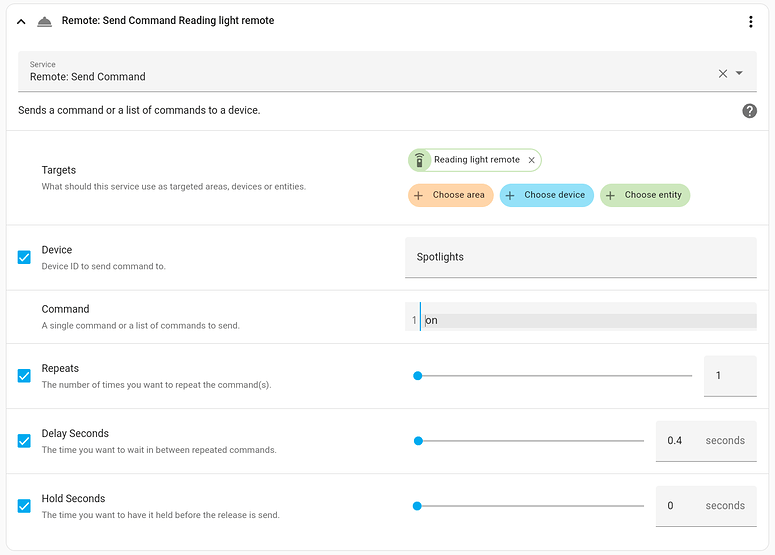Click plus icon on Choose entity chip
The height and width of the screenshot is (555, 775).
click(x=611, y=195)
